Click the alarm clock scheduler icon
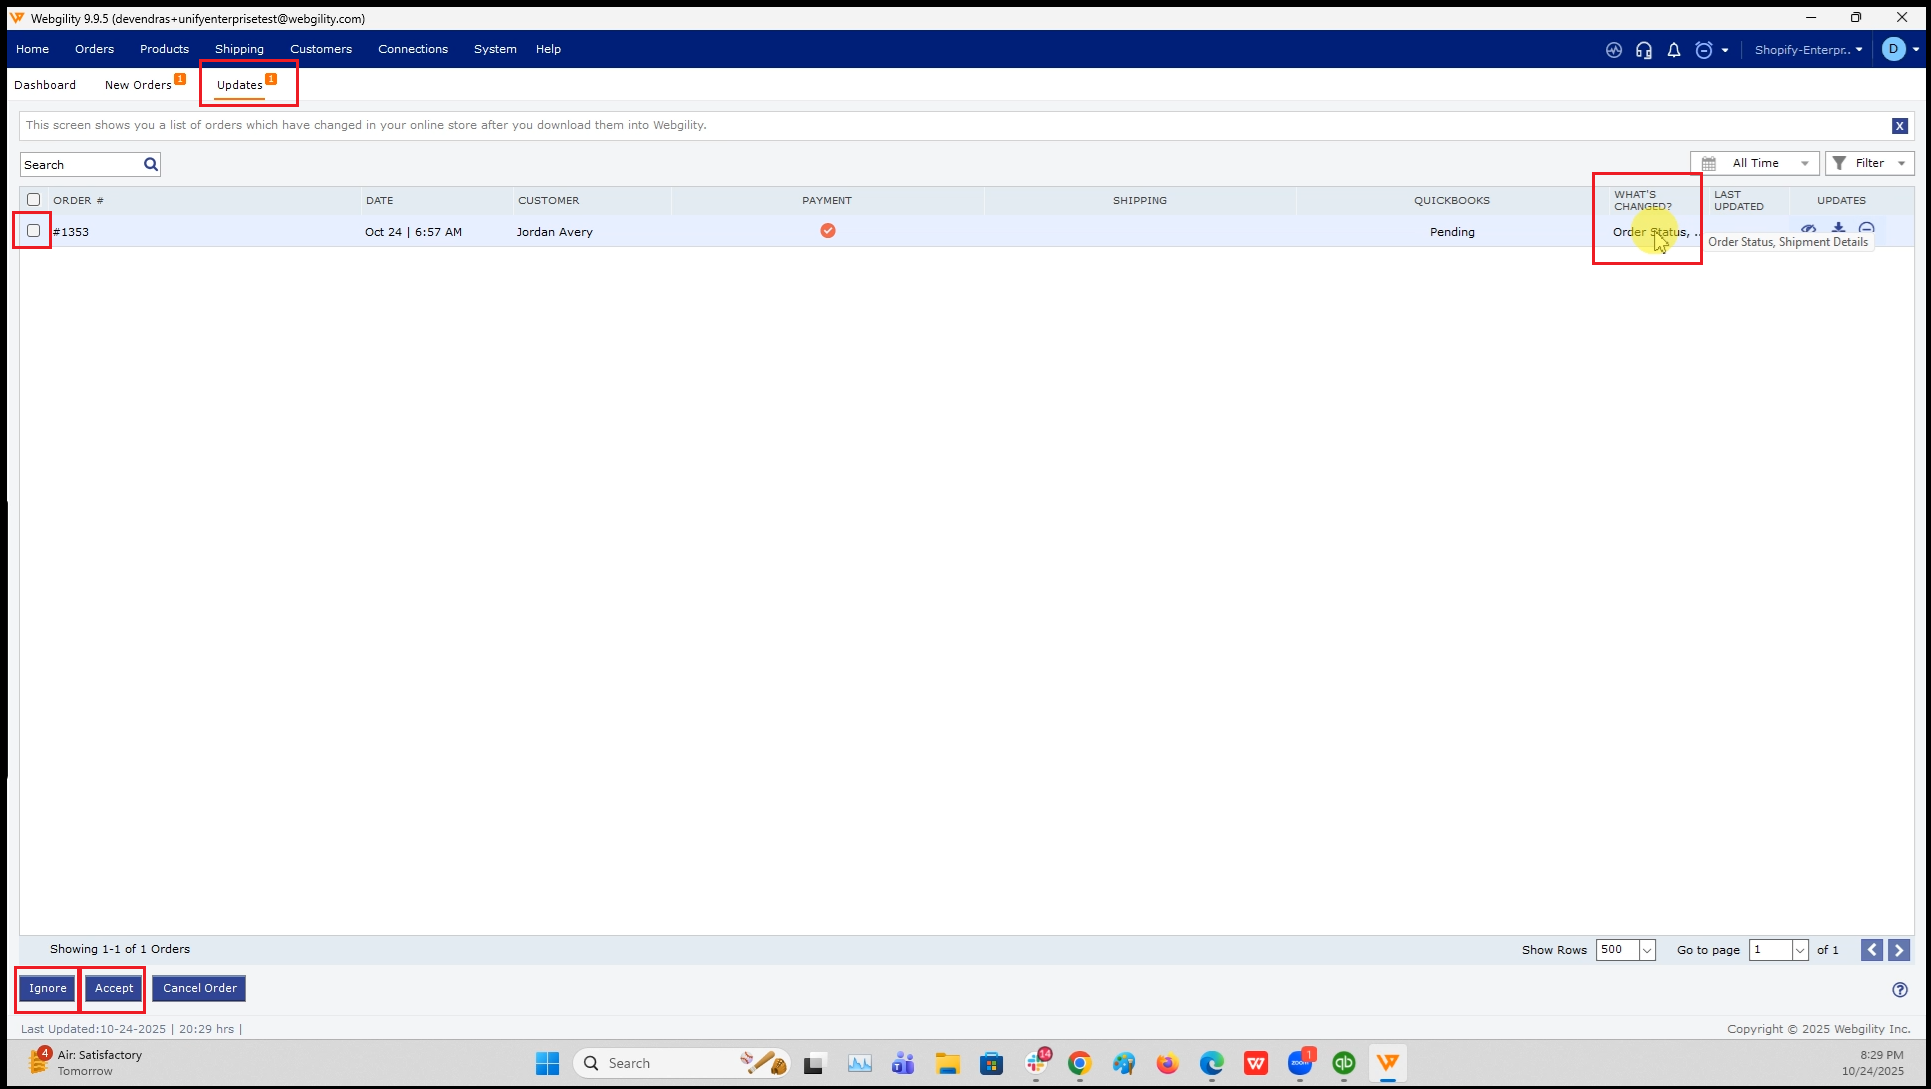The height and width of the screenshot is (1089, 1931). point(1704,50)
